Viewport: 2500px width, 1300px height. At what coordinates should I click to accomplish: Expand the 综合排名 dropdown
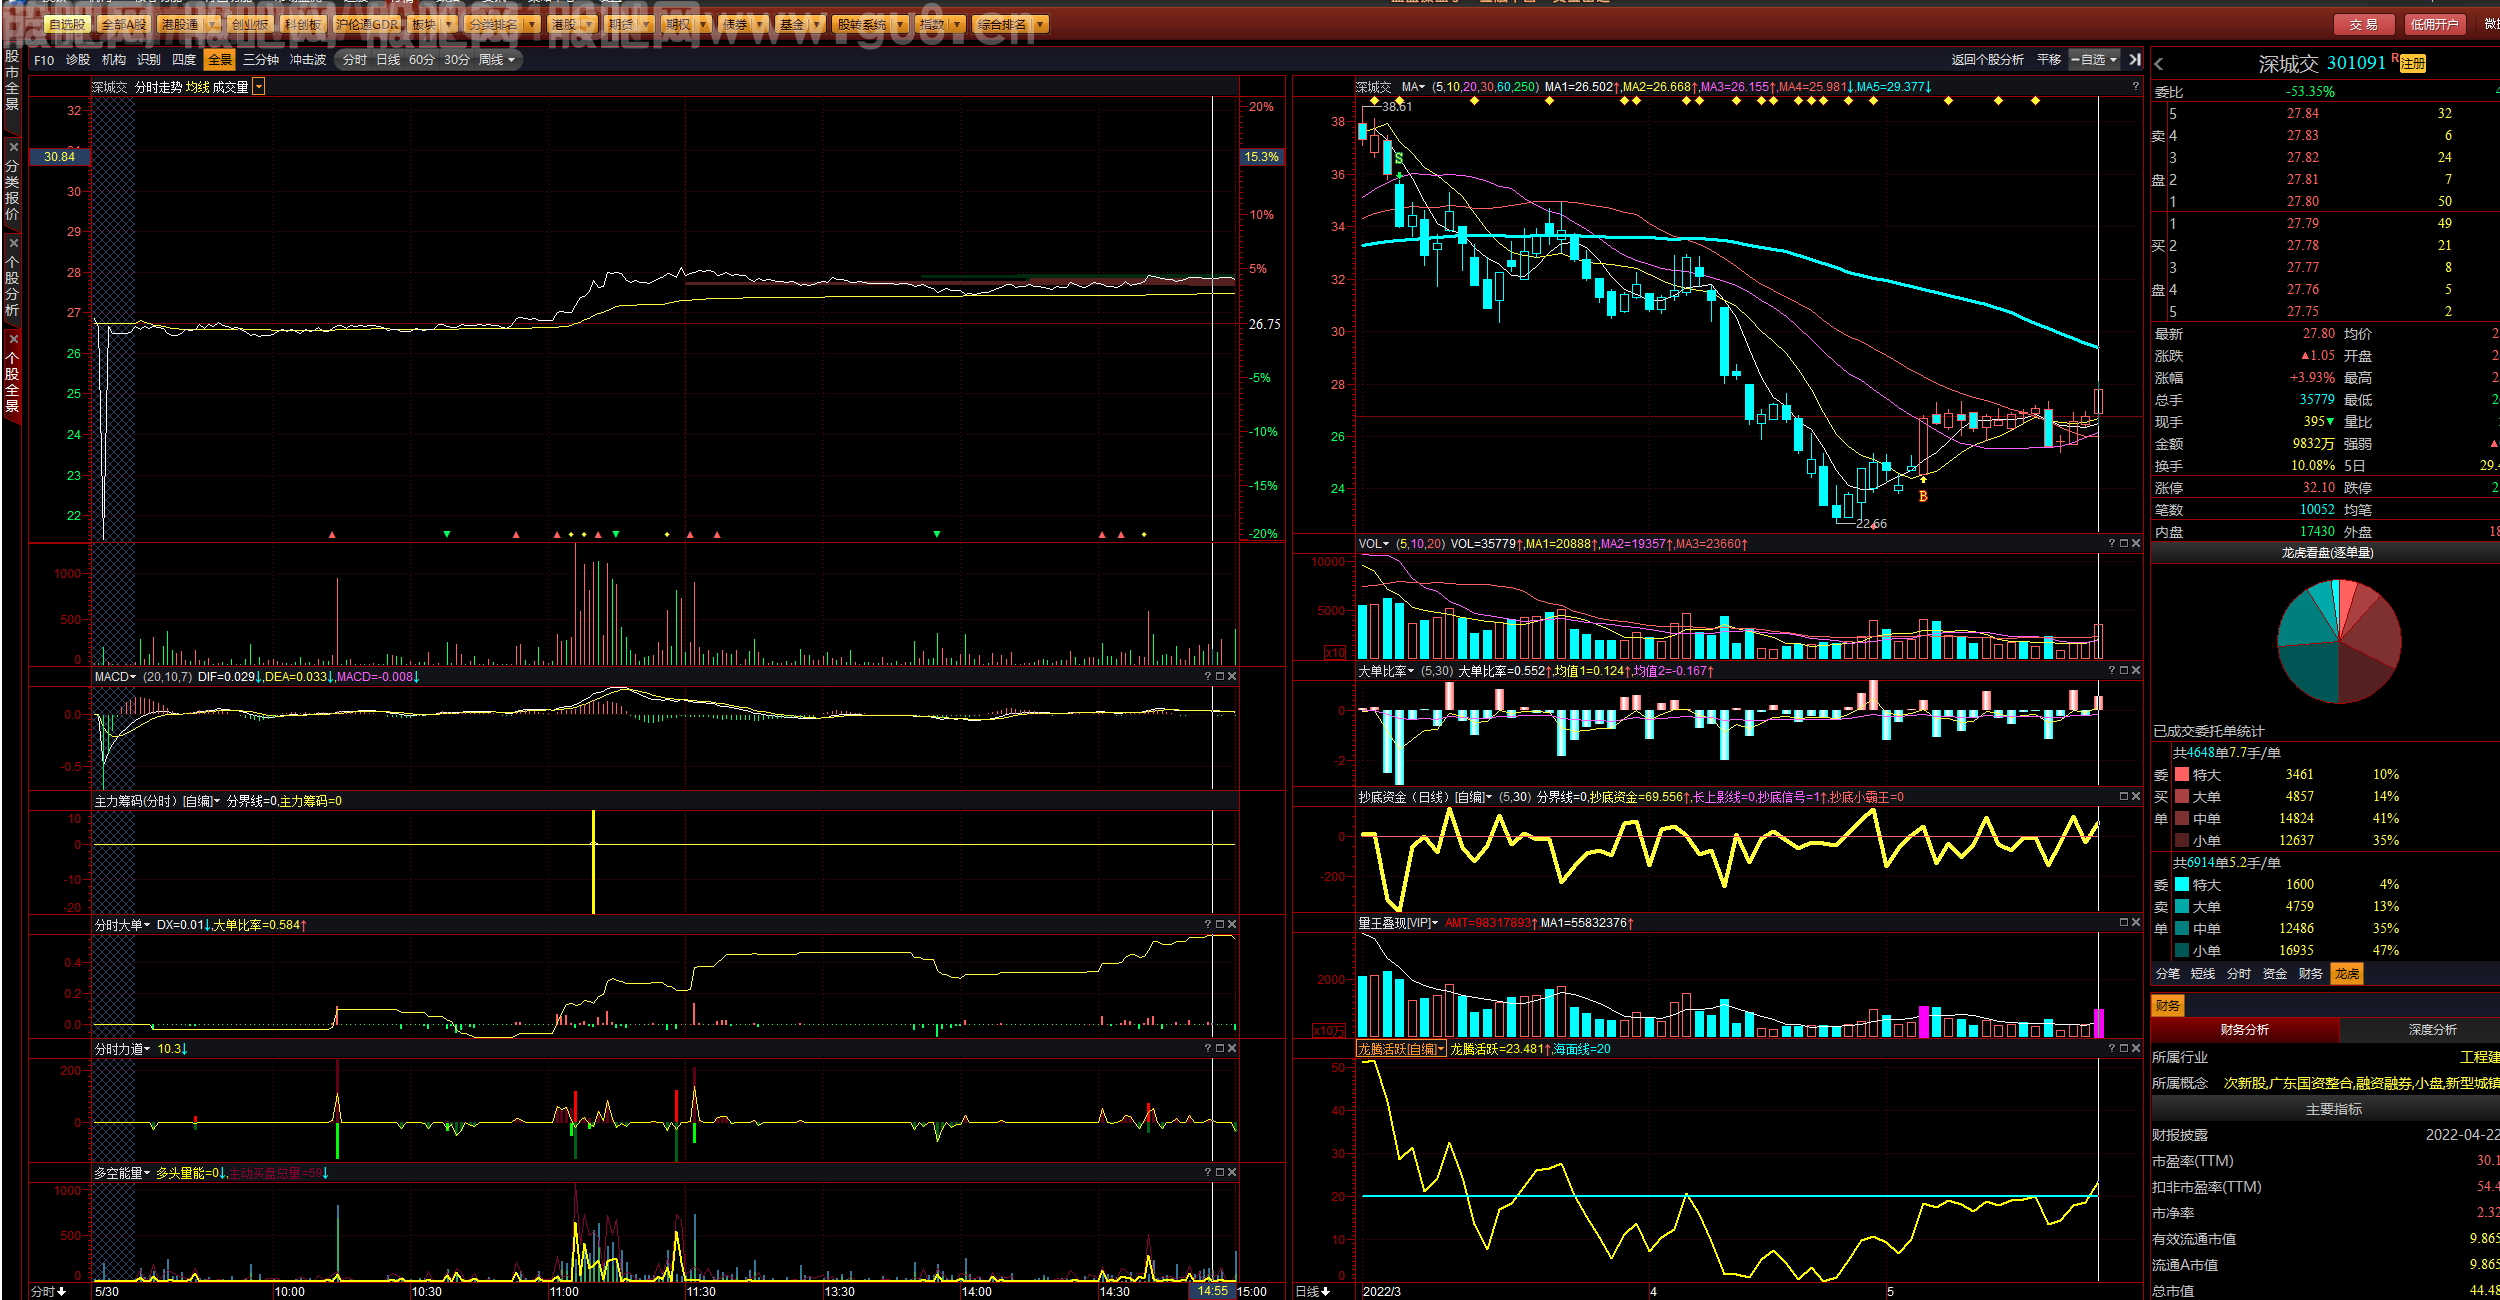[1040, 24]
